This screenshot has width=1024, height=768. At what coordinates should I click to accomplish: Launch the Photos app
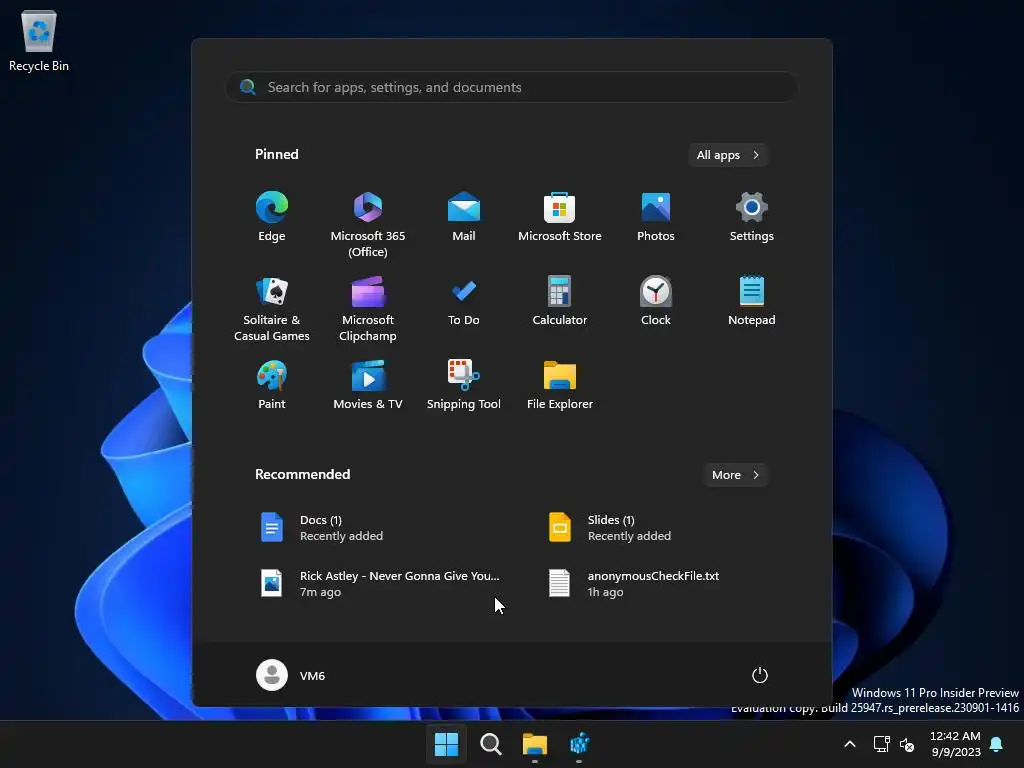[x=656, y=217]
